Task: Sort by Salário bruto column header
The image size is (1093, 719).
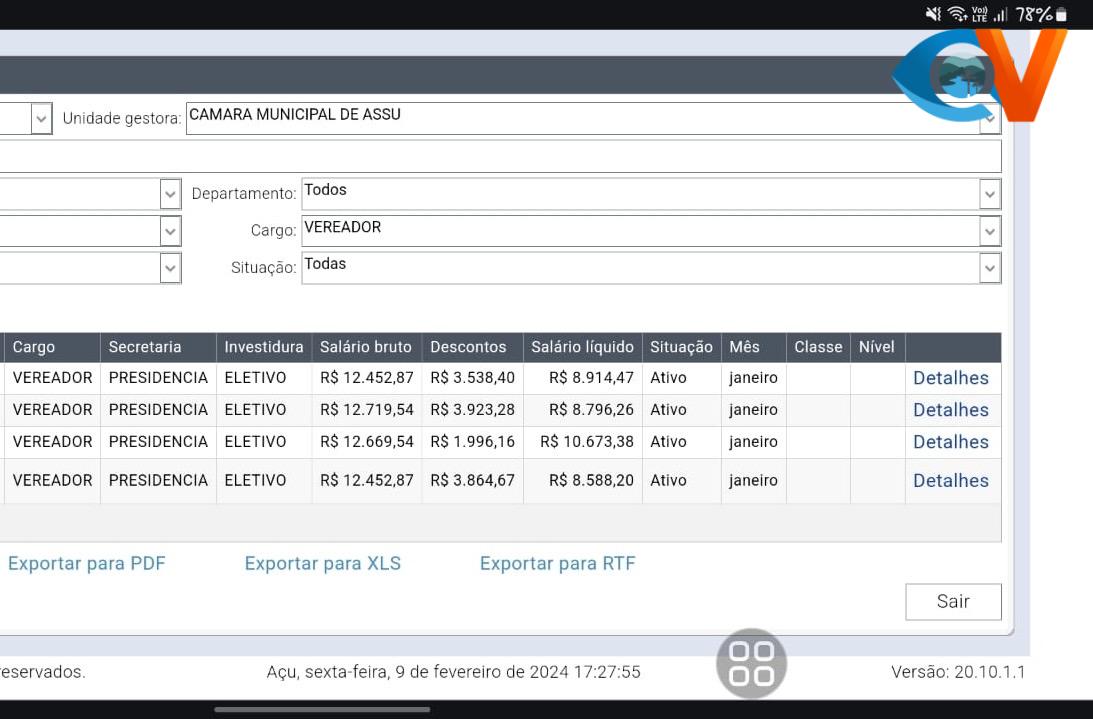Action: click(366, 347)
